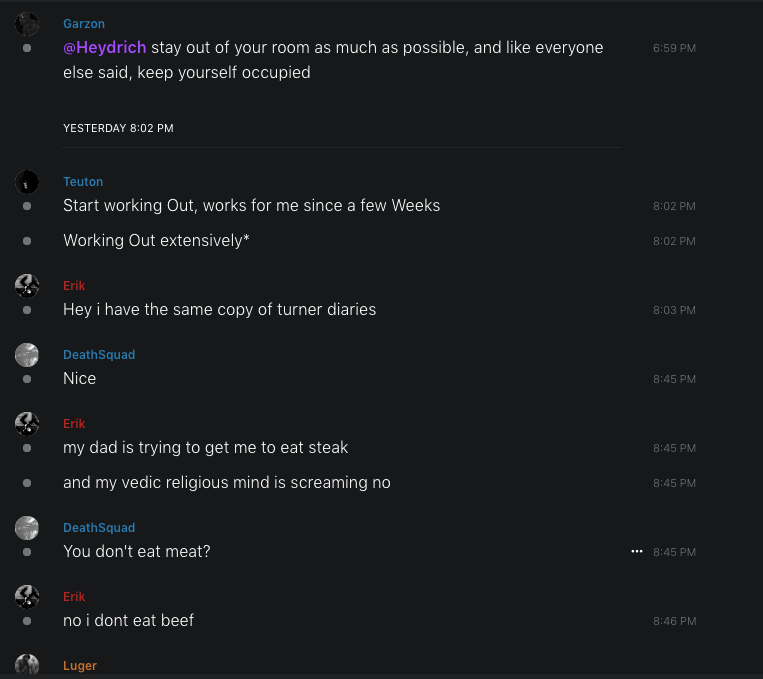Image resolution: width=763 pixels, height=679 pixels.
Task: Click the Garzon username
Action: (83, 24)
